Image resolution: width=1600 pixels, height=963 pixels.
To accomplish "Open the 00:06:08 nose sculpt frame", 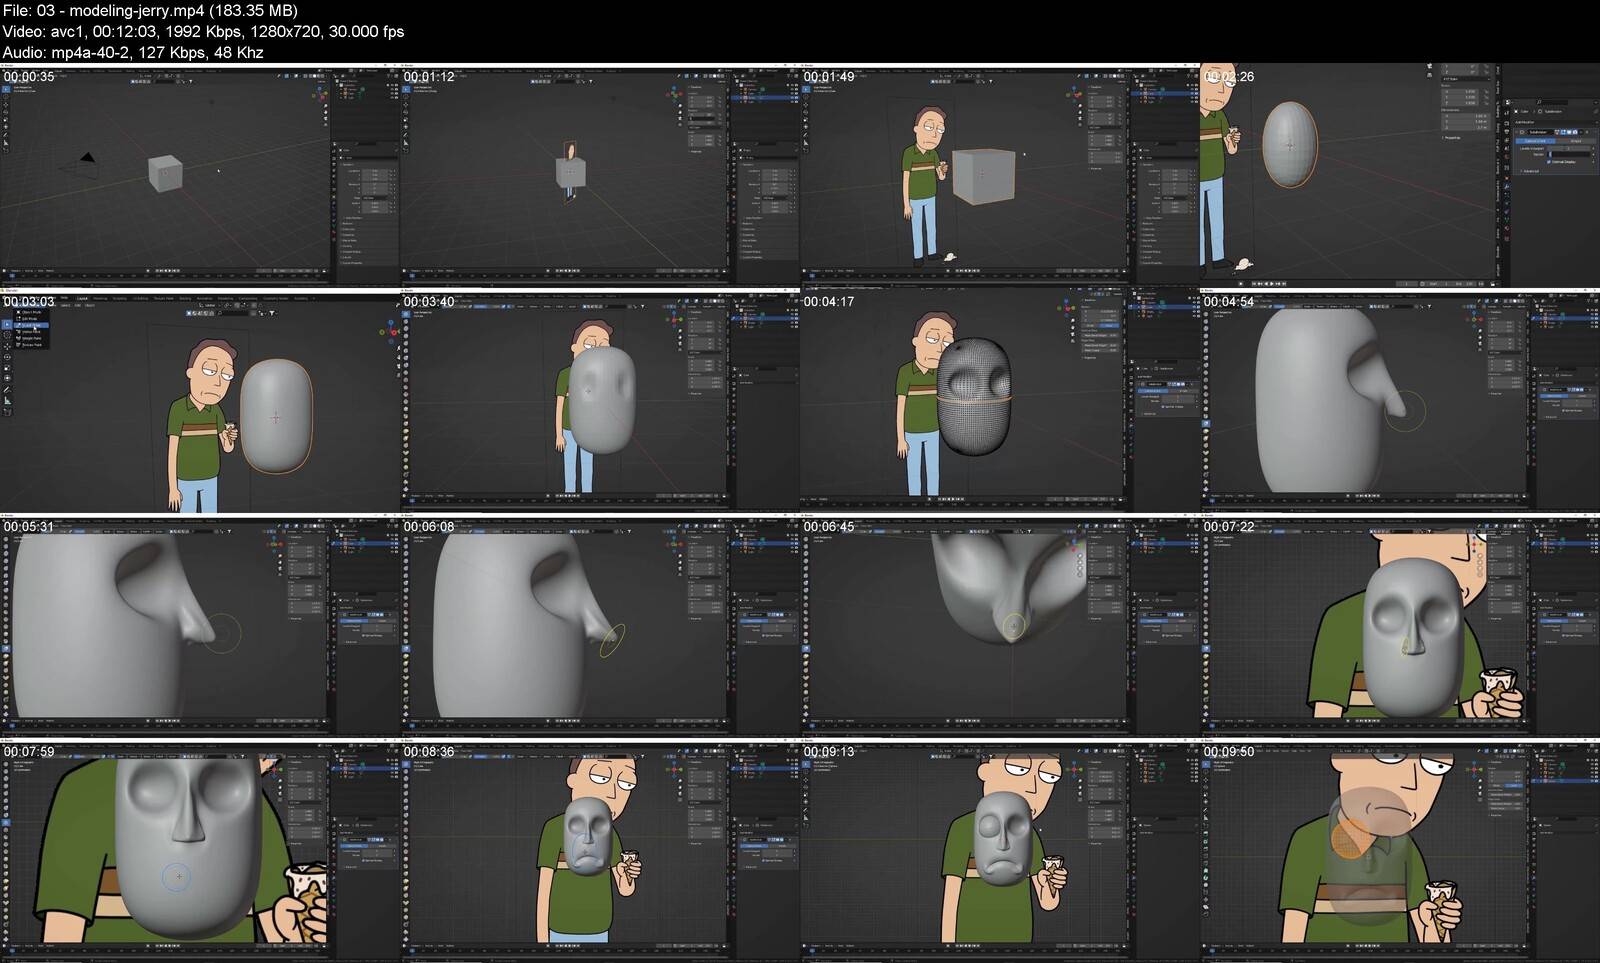I will pyautogui.click(x=600, y=627).
